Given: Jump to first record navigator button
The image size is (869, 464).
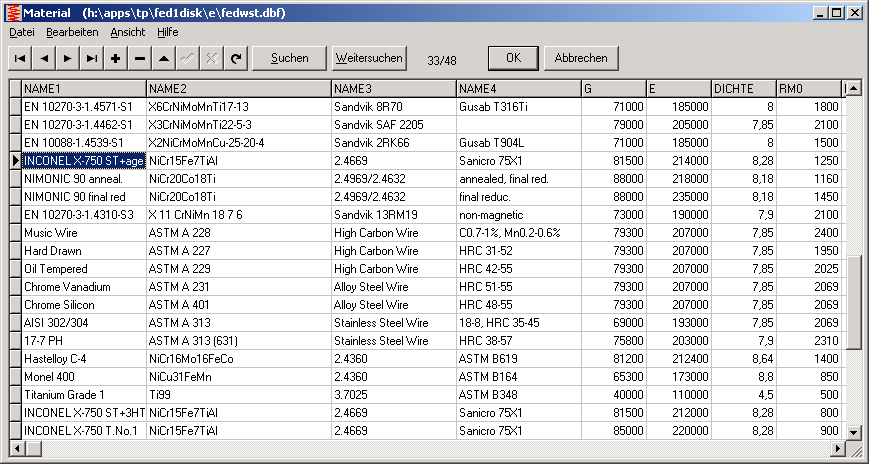Looking at the screenshot, I should 20,58.
